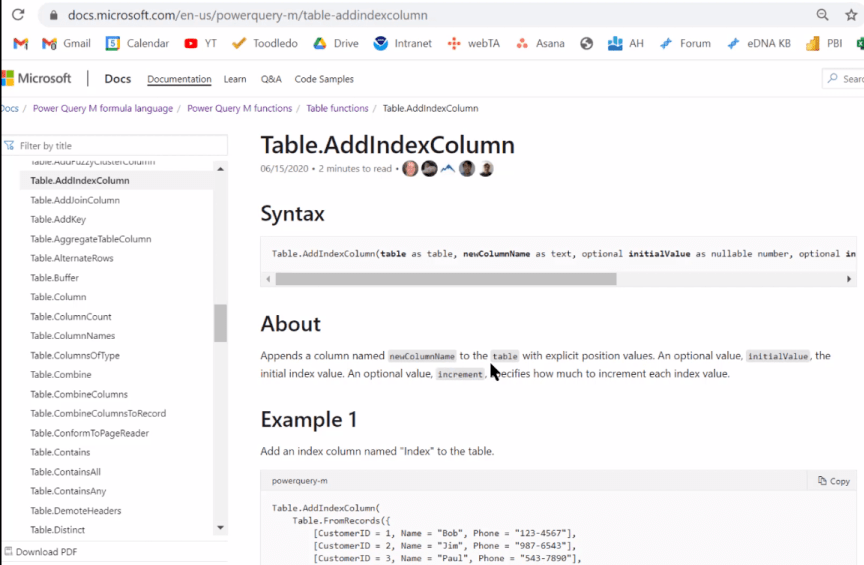Open the first Gmail M bookmark icon
864x565 pixels.
point(20,44)
